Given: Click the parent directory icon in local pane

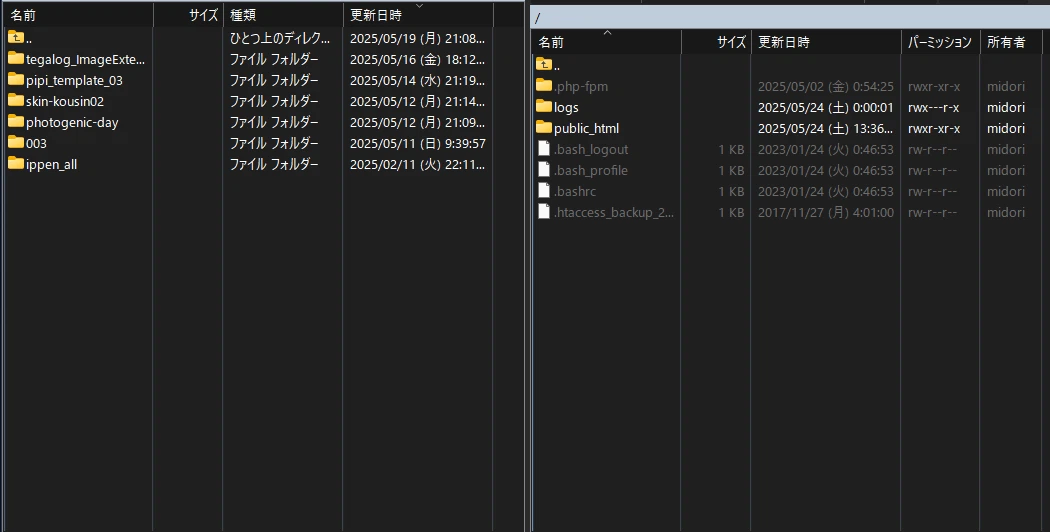Looking at the screenshot, I should (x=16, y=38).
